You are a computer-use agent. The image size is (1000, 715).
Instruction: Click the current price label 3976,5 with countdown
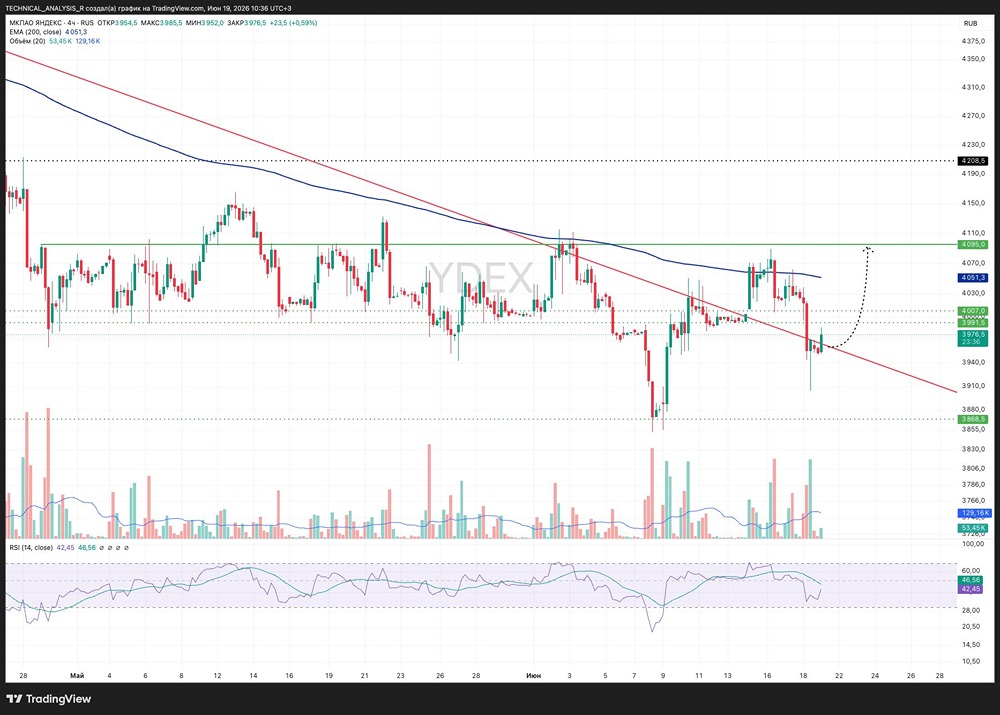tap(973, 338)
